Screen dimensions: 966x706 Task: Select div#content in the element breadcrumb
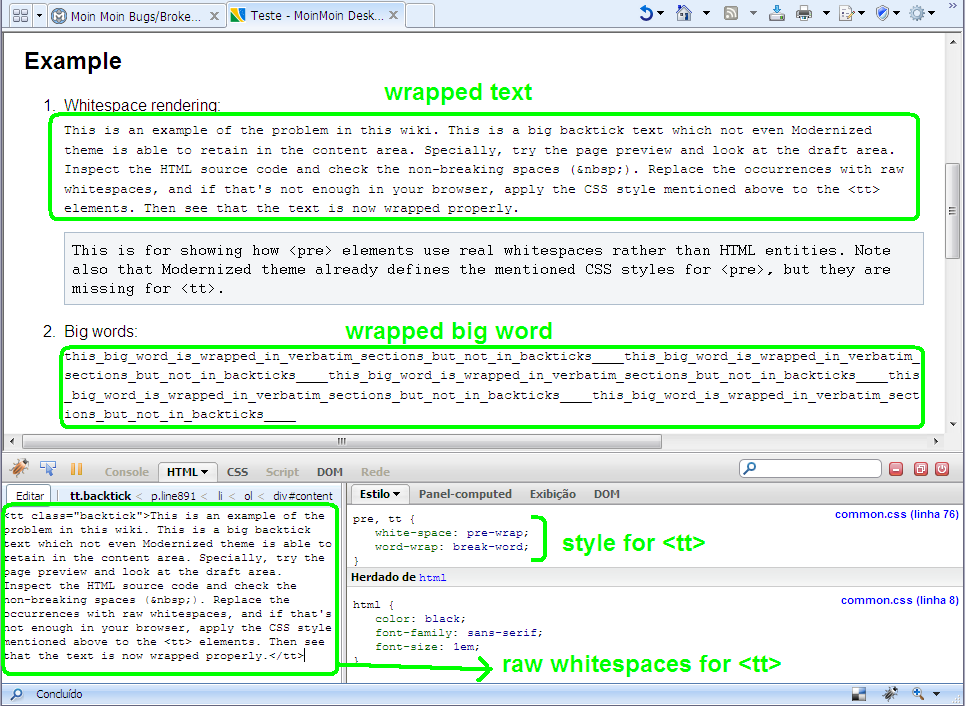303,495
